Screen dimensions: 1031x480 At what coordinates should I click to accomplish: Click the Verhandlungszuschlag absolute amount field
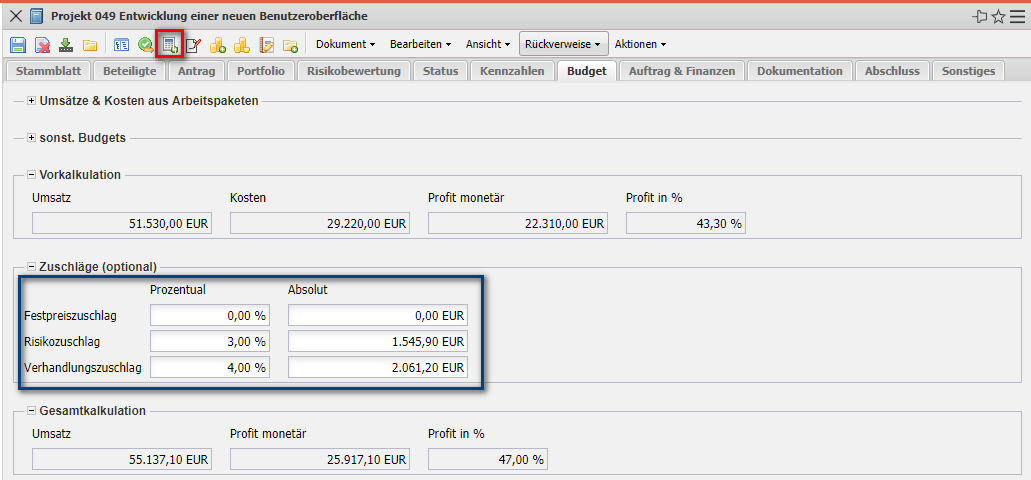[378, 368]
